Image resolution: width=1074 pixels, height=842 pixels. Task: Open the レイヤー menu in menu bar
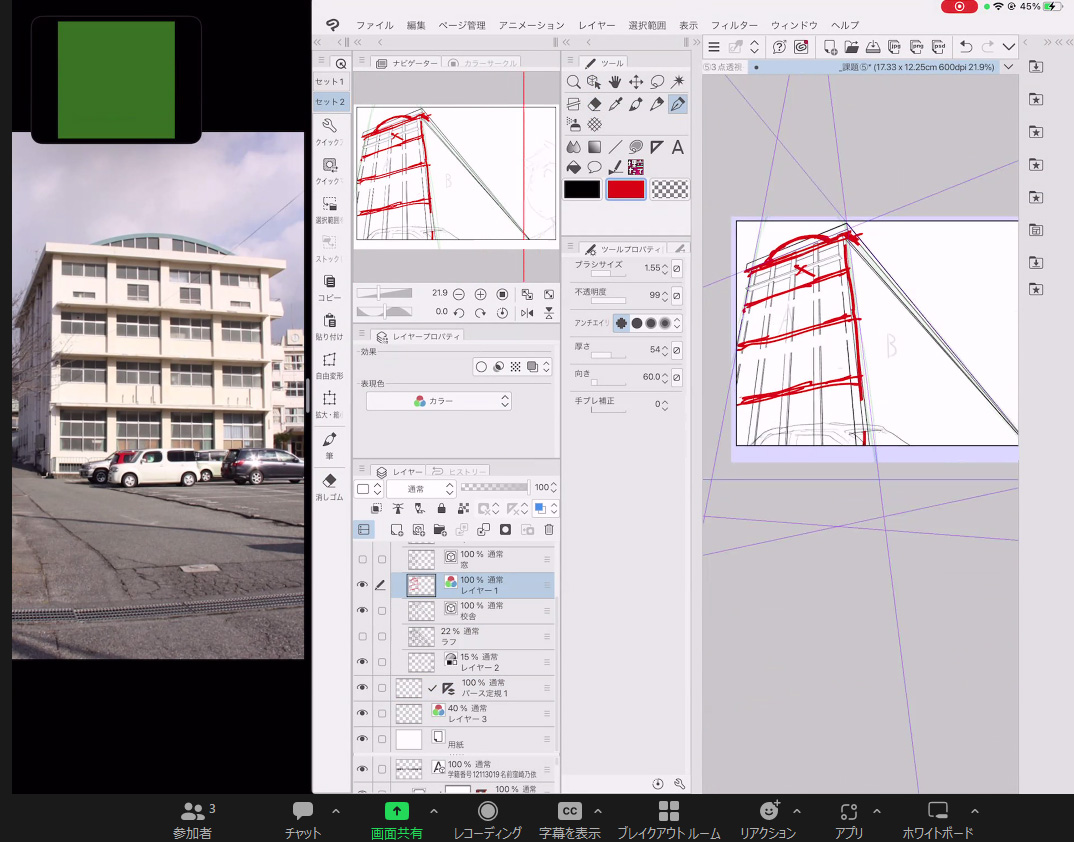(597, 25)
